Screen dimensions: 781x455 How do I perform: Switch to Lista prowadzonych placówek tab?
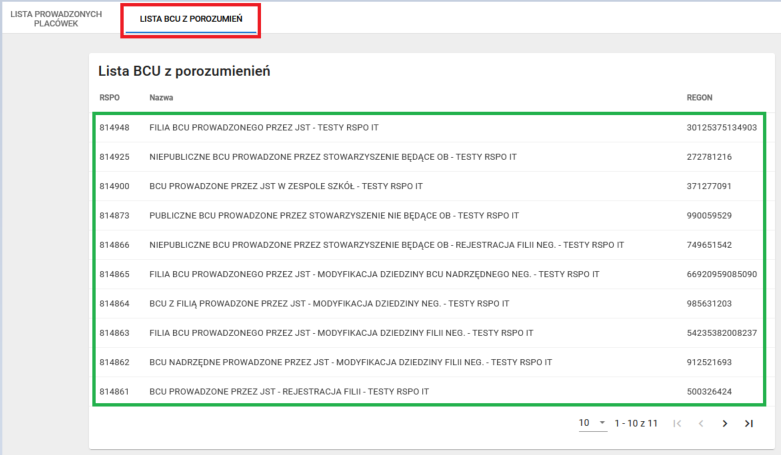(57, 19)
